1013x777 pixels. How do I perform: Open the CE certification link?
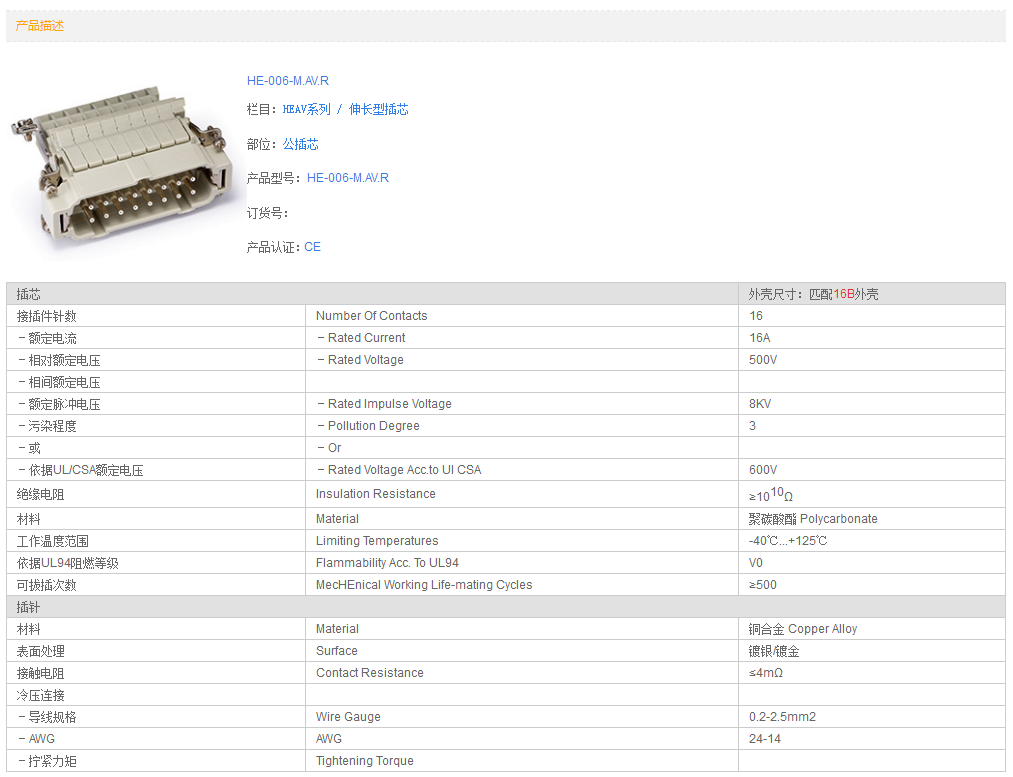[312, 247]
